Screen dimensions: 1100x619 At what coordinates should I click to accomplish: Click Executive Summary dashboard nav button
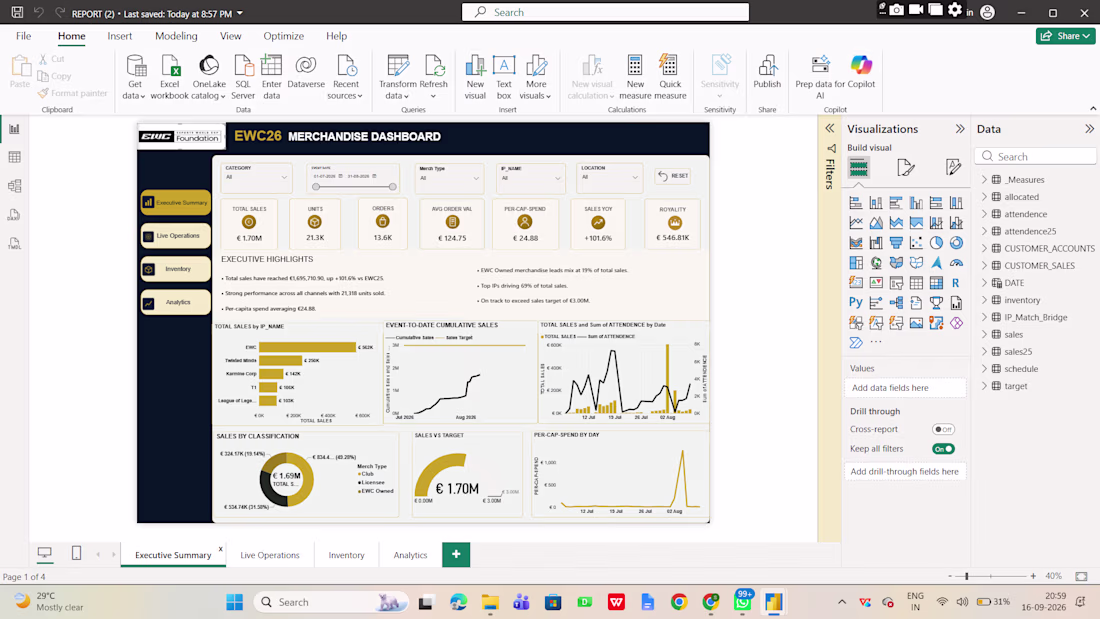click(x=175, y=202)
